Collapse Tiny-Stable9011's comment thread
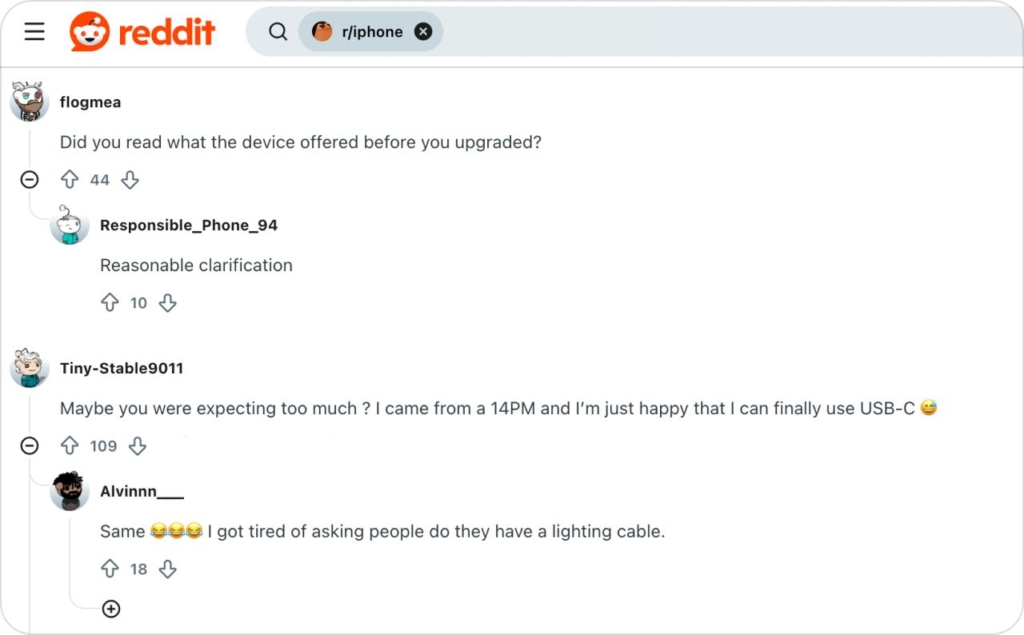Screen dimensions: 1024x635 (x=29, y=446)
